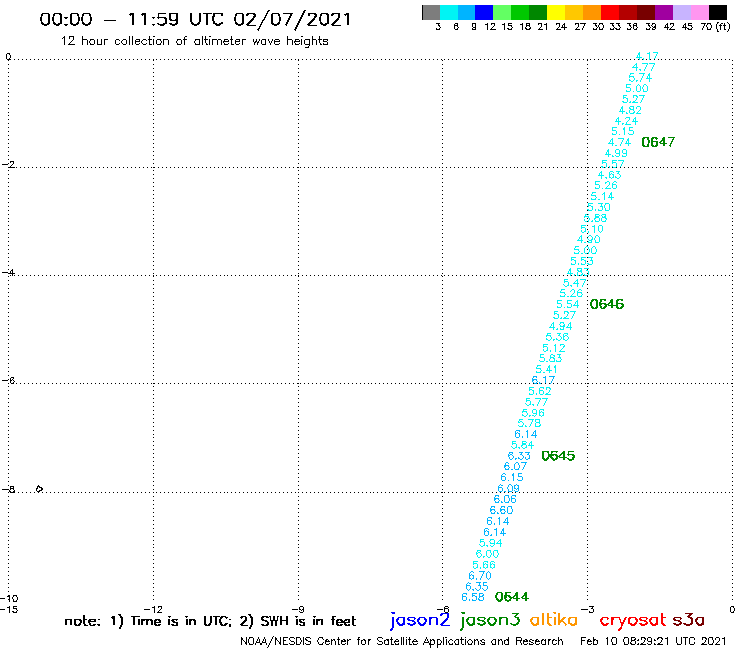The image size is (740, 650).
Task: Click the 4.63 wave height value
Action: coord(609,175)
